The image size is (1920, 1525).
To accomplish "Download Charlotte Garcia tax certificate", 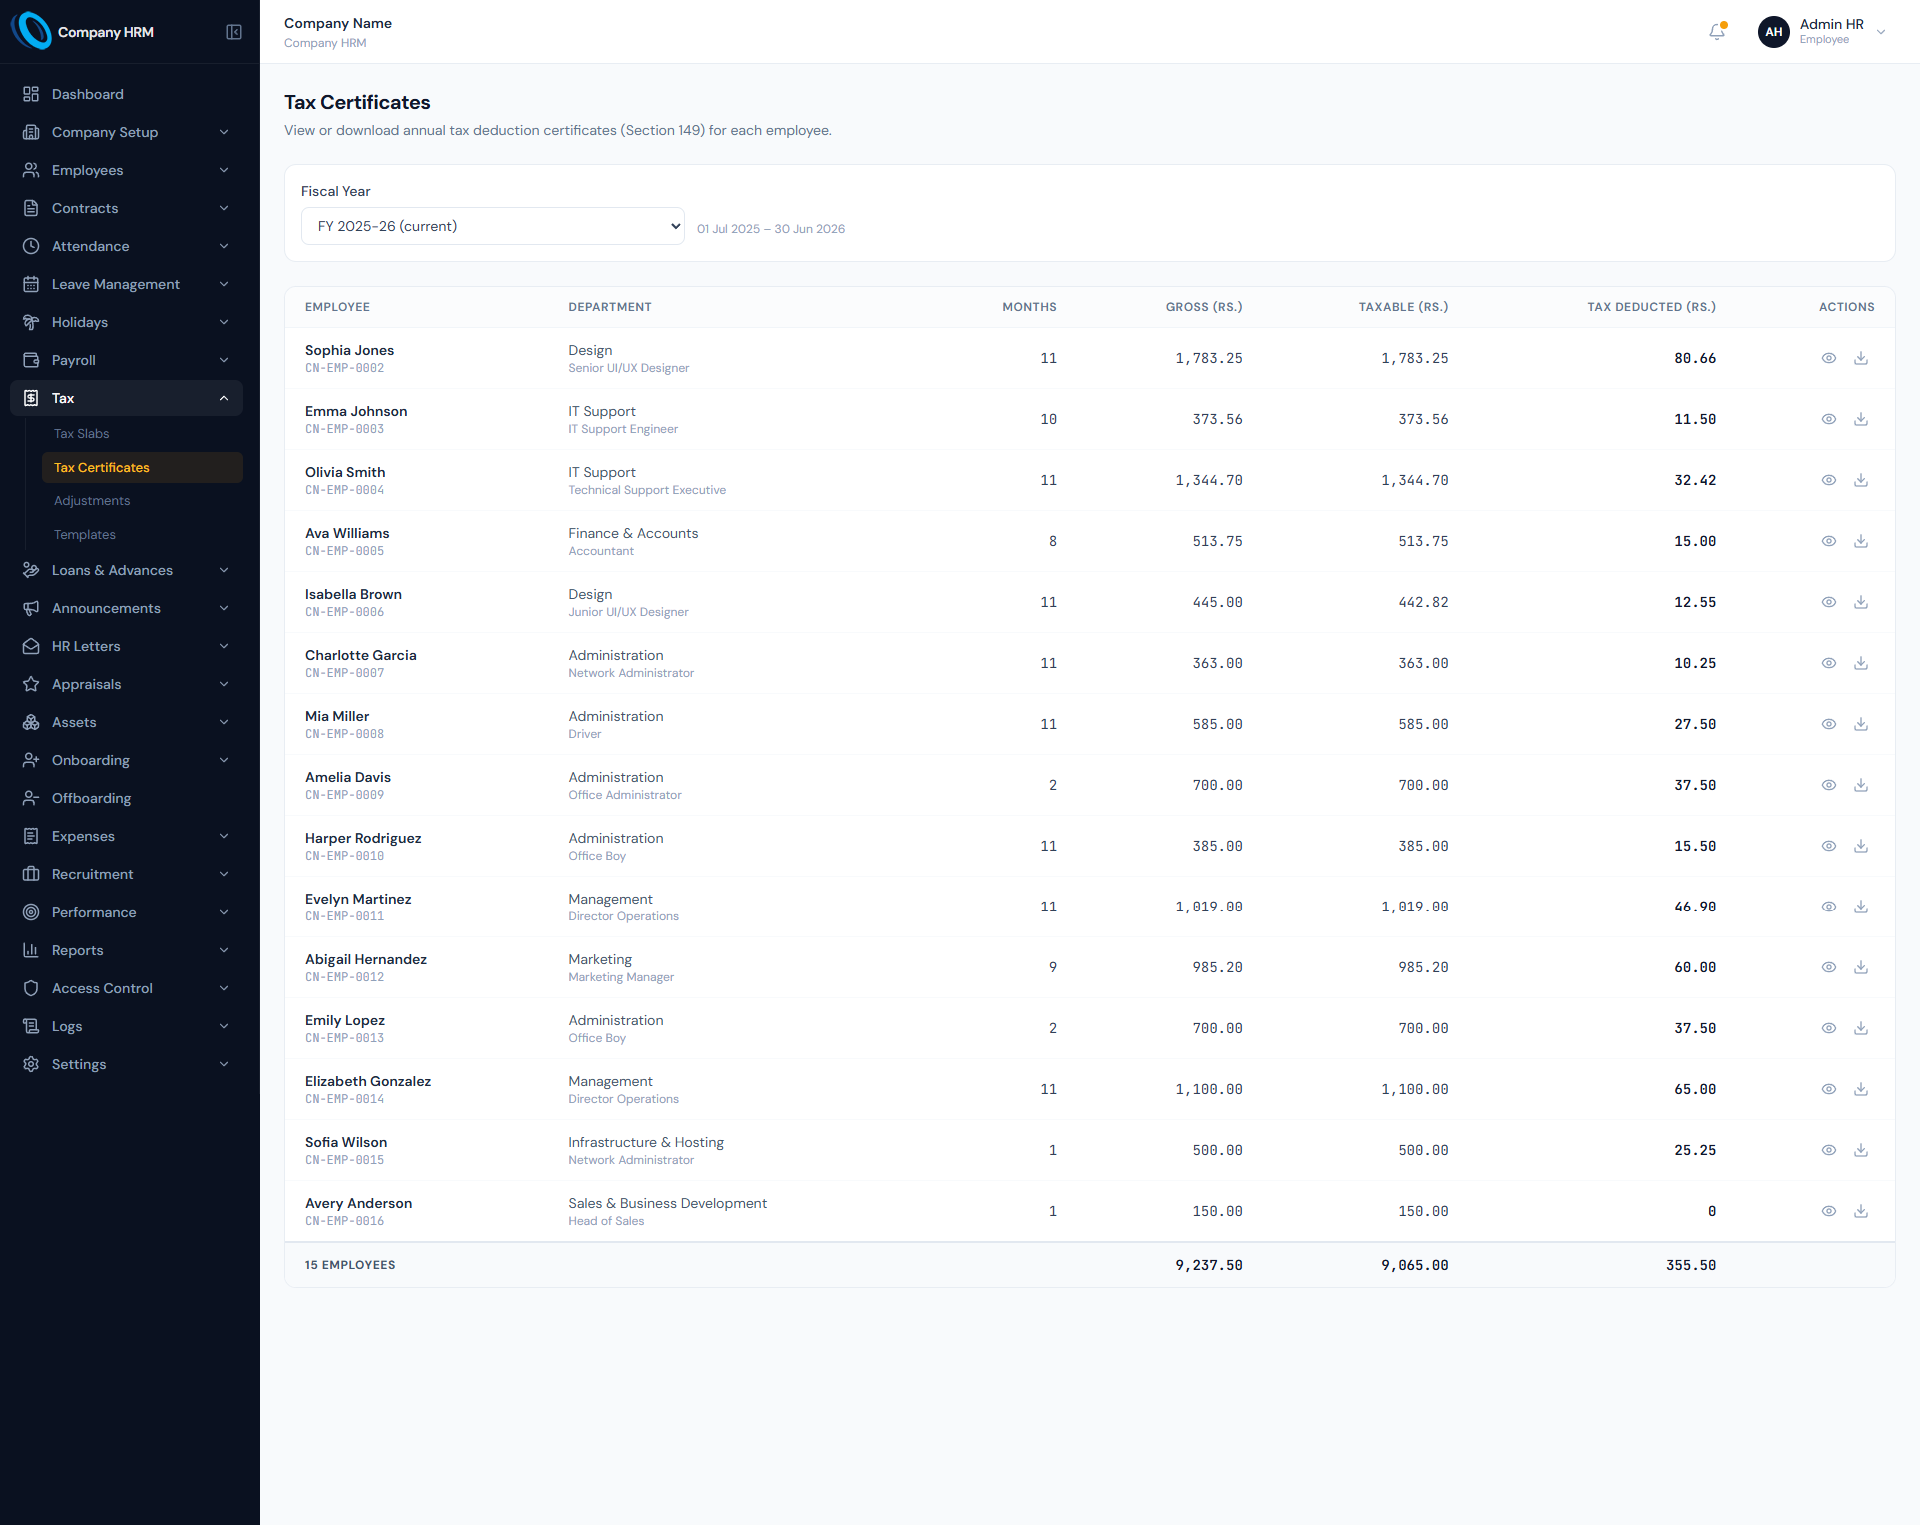I will 1861,663.
